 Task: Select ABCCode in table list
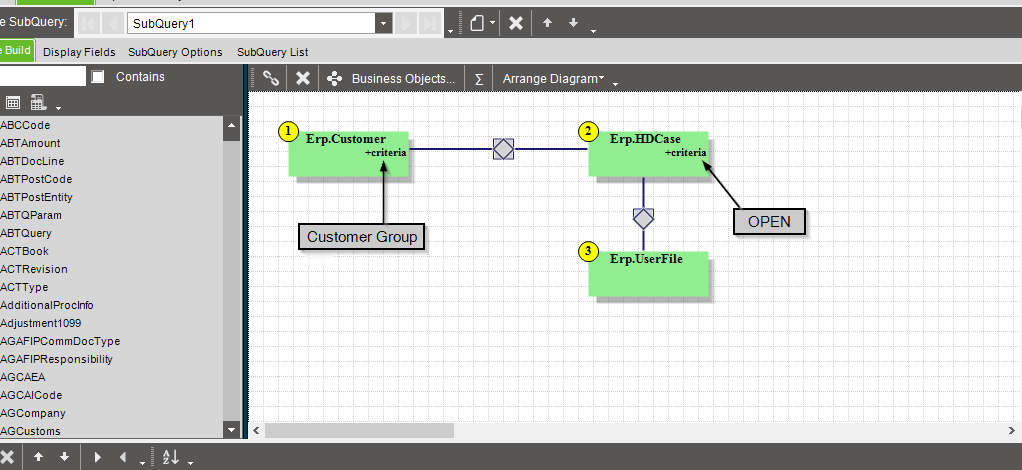click(25, 125)
